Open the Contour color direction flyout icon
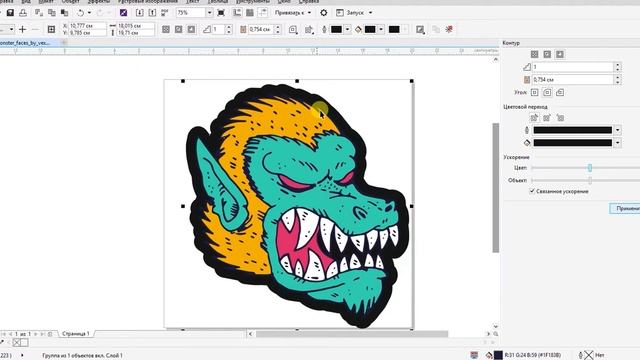 (309, 29)
